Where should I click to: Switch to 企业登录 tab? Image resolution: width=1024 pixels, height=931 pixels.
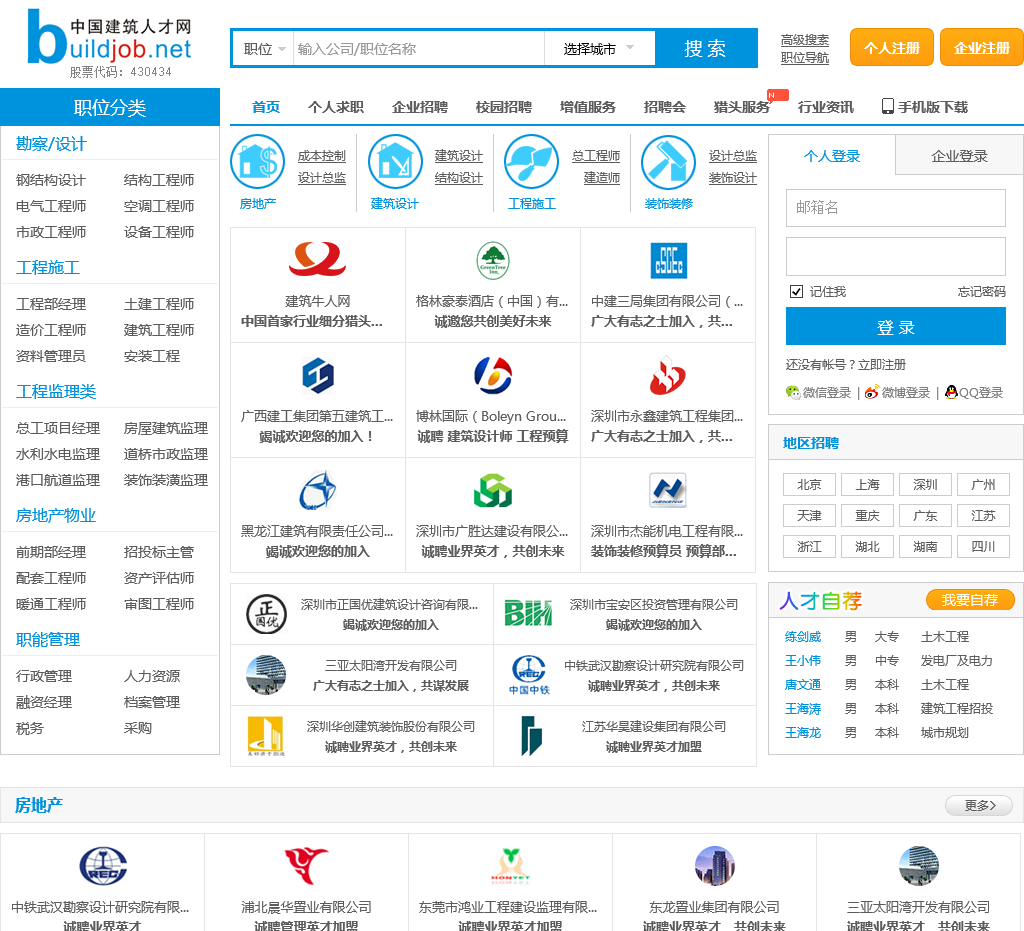coord(959,155)
